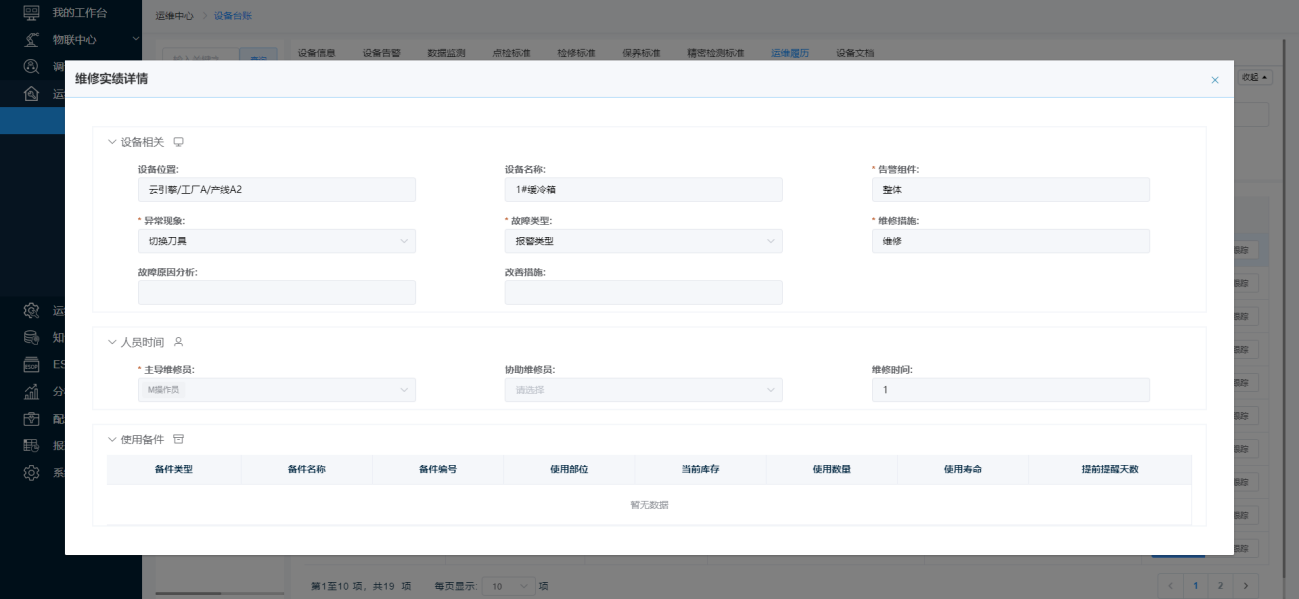Click the ESOP icon in the sidebar
This screenshot has height=599, width=1299.
point(32,365)
